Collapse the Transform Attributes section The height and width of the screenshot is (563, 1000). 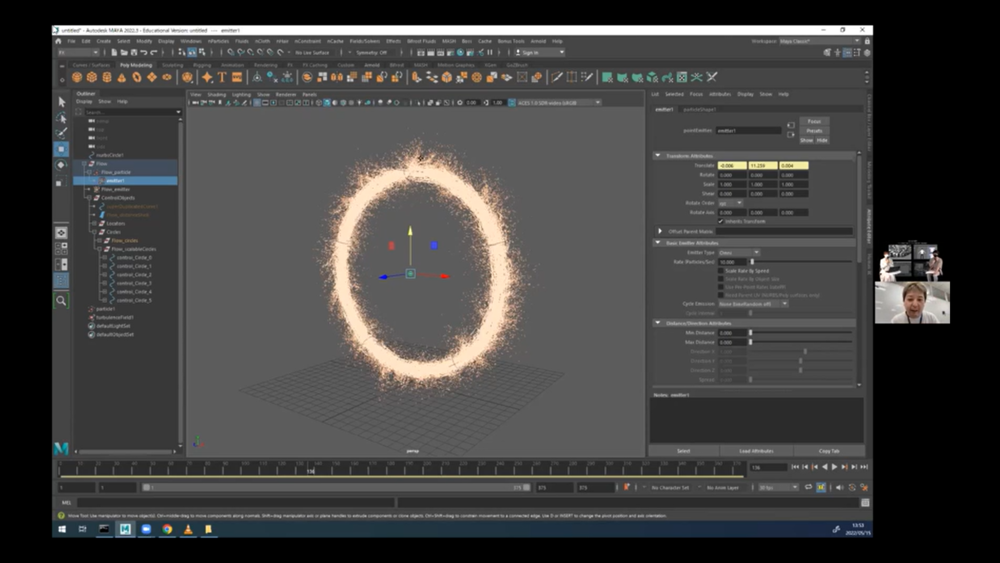(658, 155)
